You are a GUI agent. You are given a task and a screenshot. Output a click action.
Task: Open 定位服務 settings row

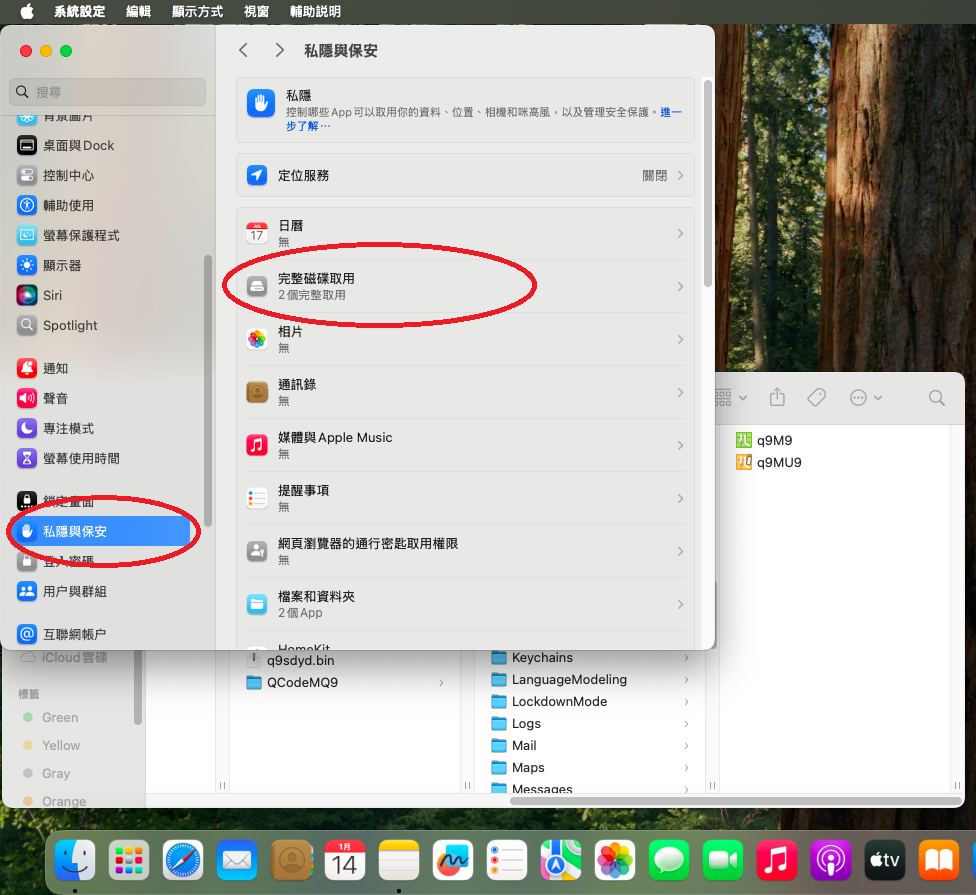click(465, 176)
